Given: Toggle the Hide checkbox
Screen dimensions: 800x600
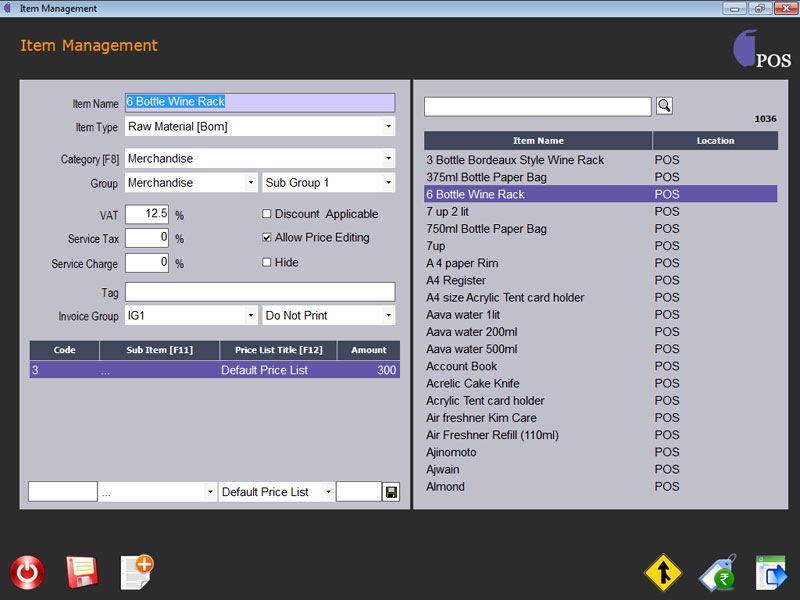Looking at the screenshot, I should 267,263.
